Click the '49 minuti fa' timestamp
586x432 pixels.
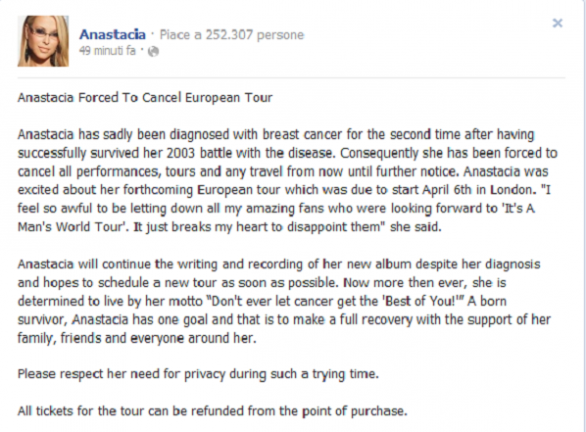click(107, 50)
